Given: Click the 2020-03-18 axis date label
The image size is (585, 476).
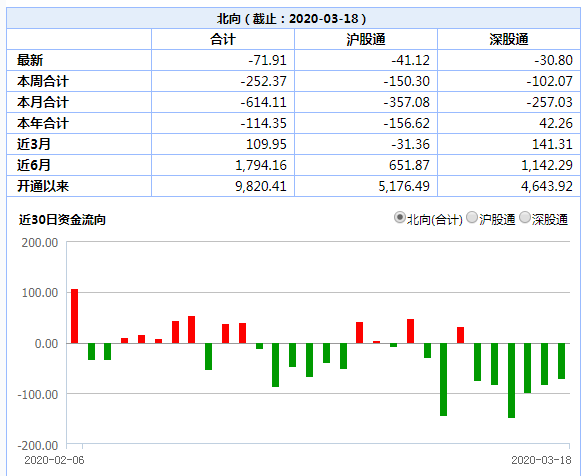Looking at the screenshot, I should (541, 460).
